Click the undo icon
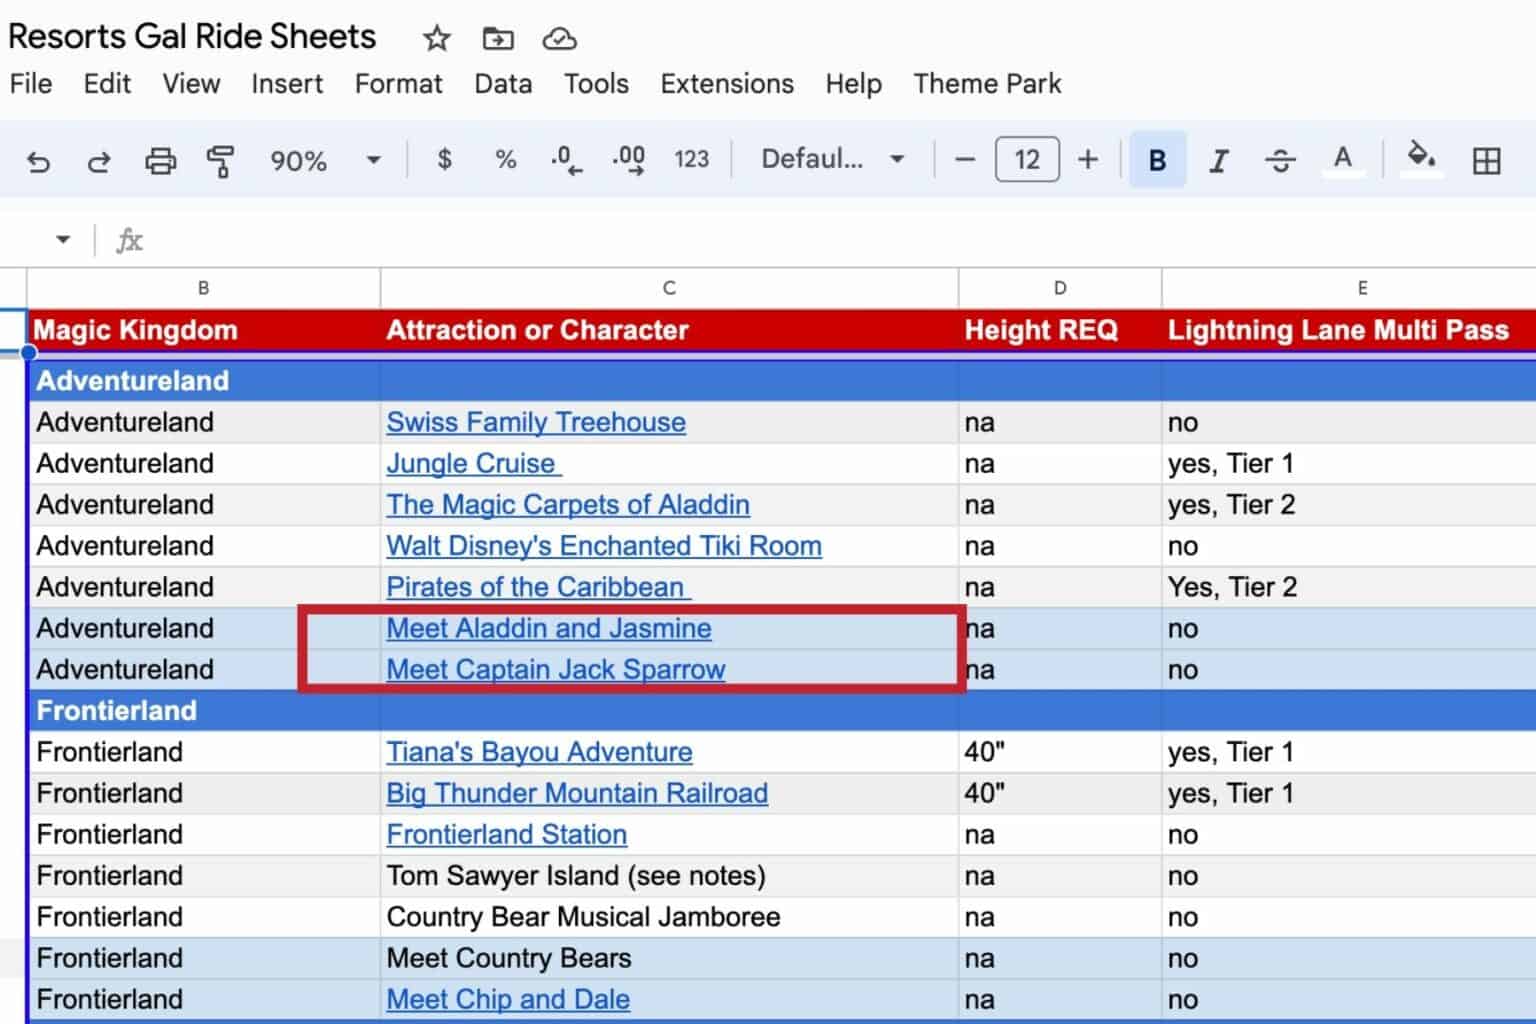Screen dimensions: 1536x1024 click(x=39, y=160)
